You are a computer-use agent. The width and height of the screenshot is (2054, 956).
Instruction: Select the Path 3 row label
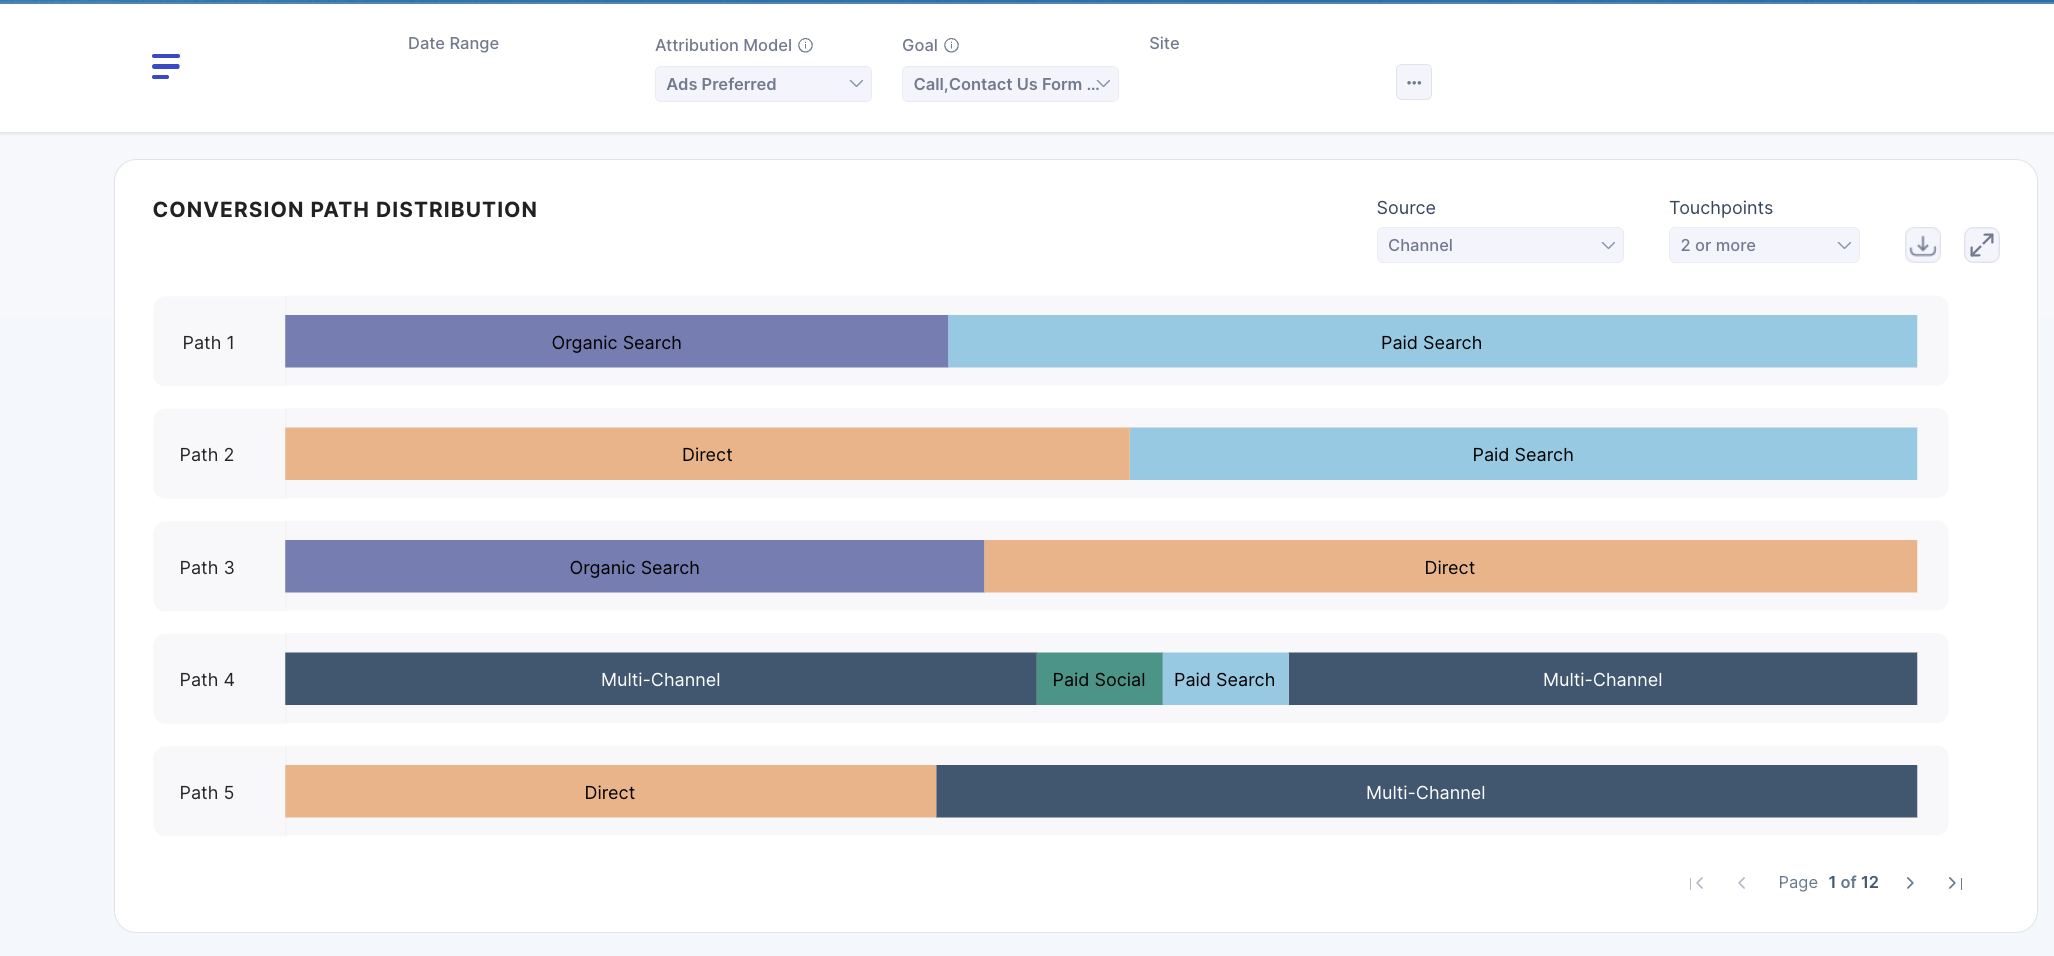click(x=207, y=568)
